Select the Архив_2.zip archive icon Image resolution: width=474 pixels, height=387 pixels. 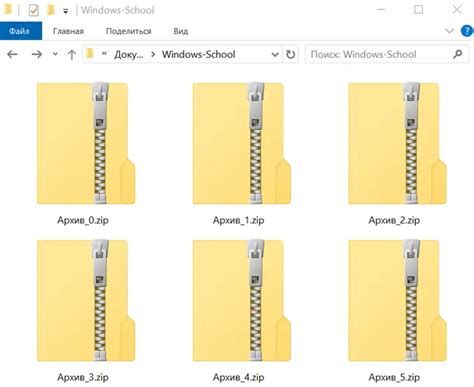pyautogui.click(x=397, y=143)
